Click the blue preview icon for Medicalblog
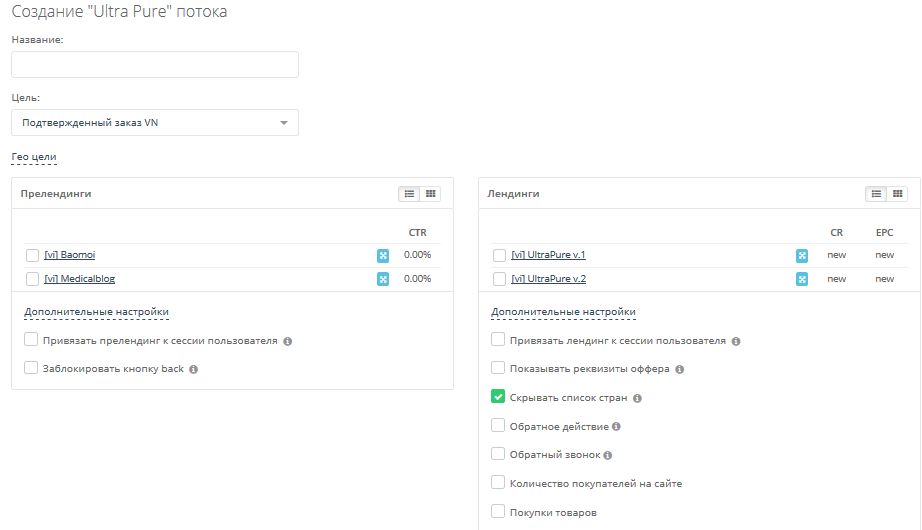Screen dimensions: 922x530 tap(383, 279)
